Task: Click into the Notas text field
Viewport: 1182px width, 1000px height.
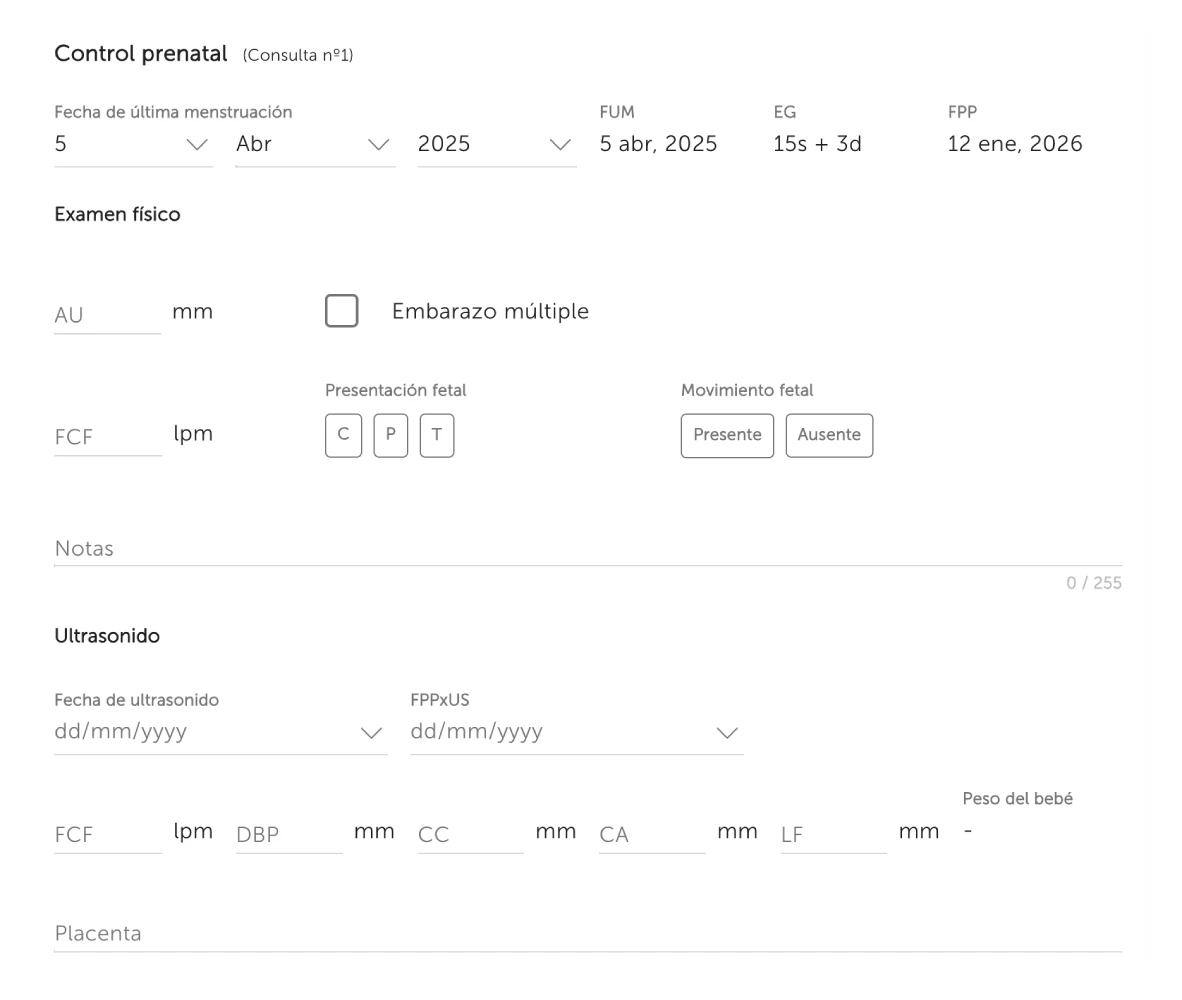Action: (588, 549)
